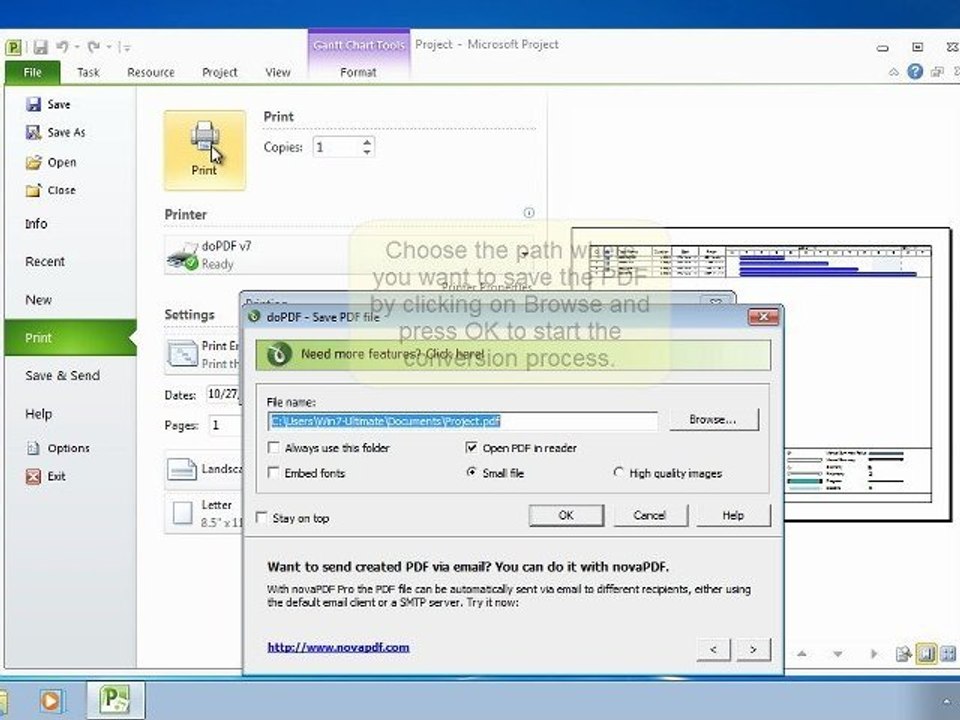This screenshot has width=960, height=720.
Task: Select the highlighted Print sidebar item
Action: [70, 337]
